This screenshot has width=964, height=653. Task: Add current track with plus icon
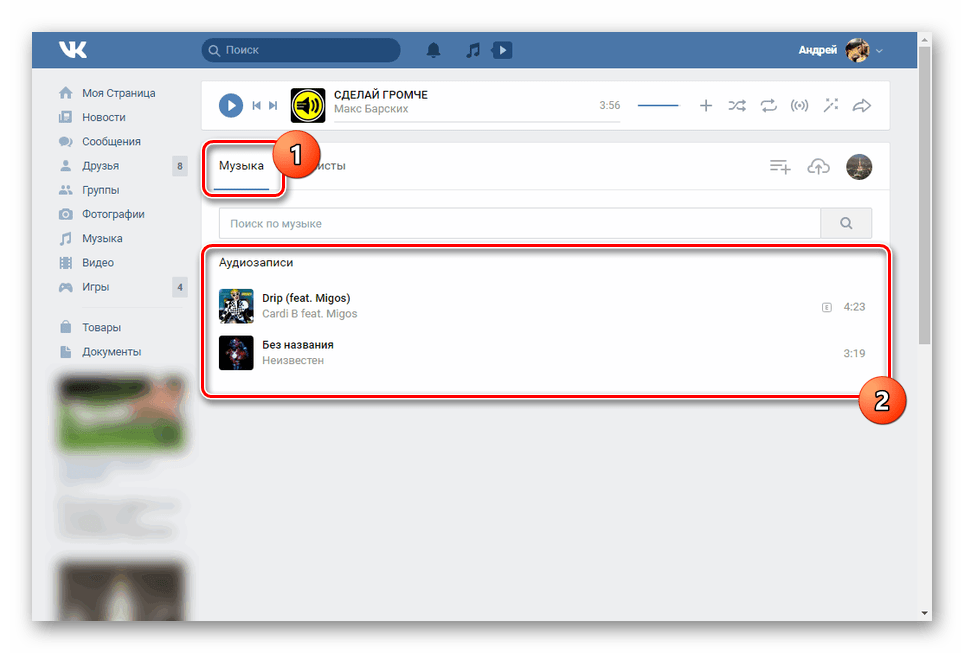pyautogui.click(x=706, y=105)
